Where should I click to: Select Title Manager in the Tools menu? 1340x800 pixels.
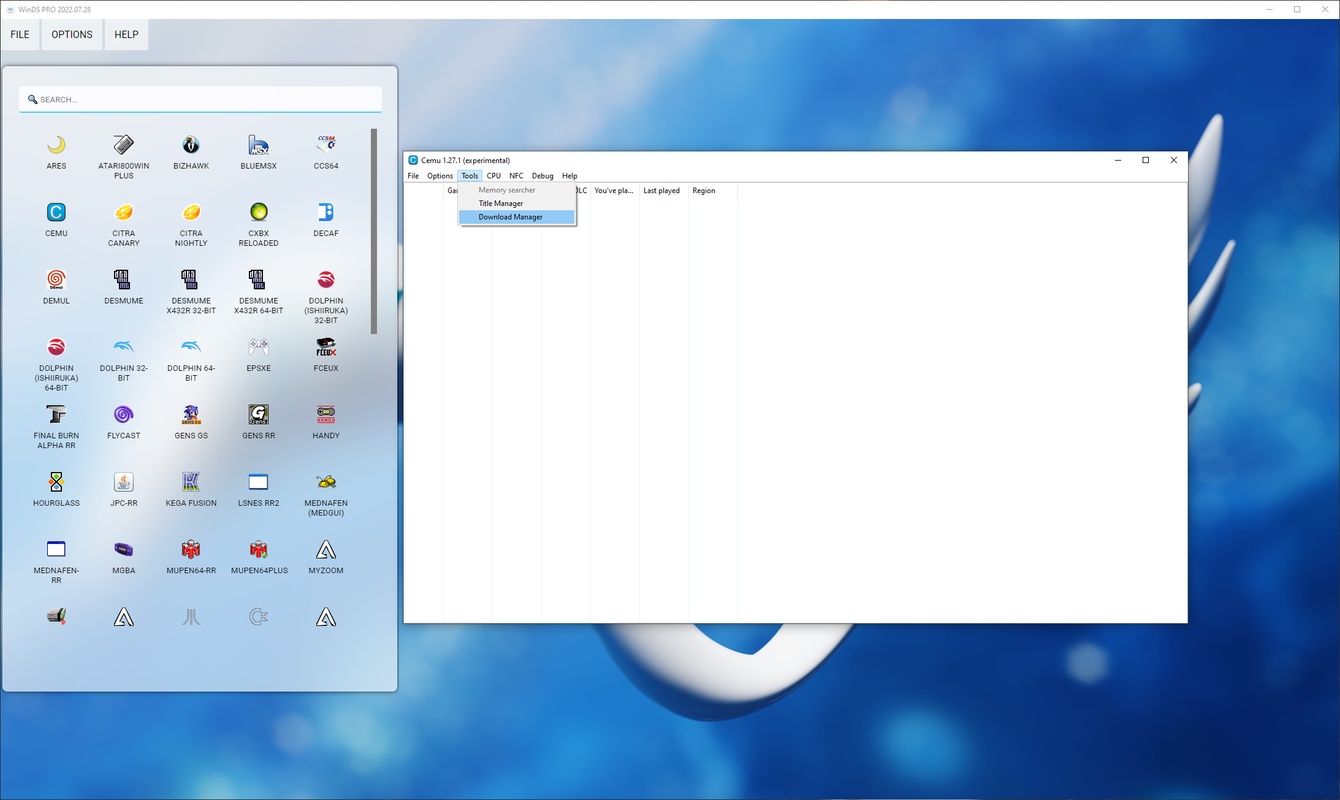500,203
